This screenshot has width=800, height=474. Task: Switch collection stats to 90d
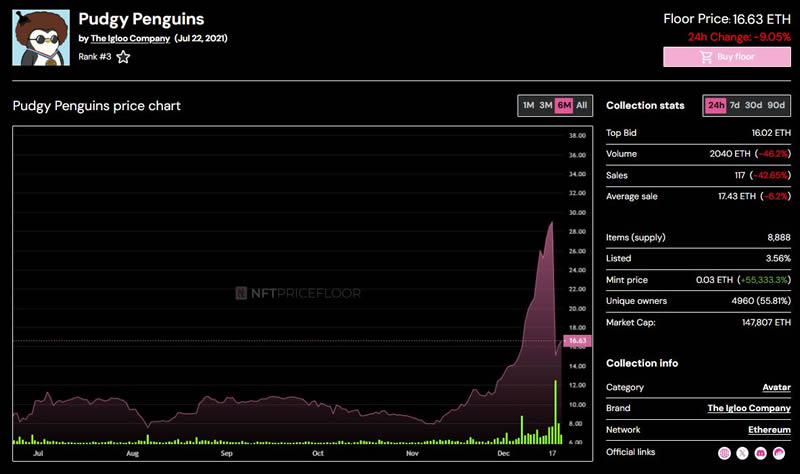click(776, 105)
